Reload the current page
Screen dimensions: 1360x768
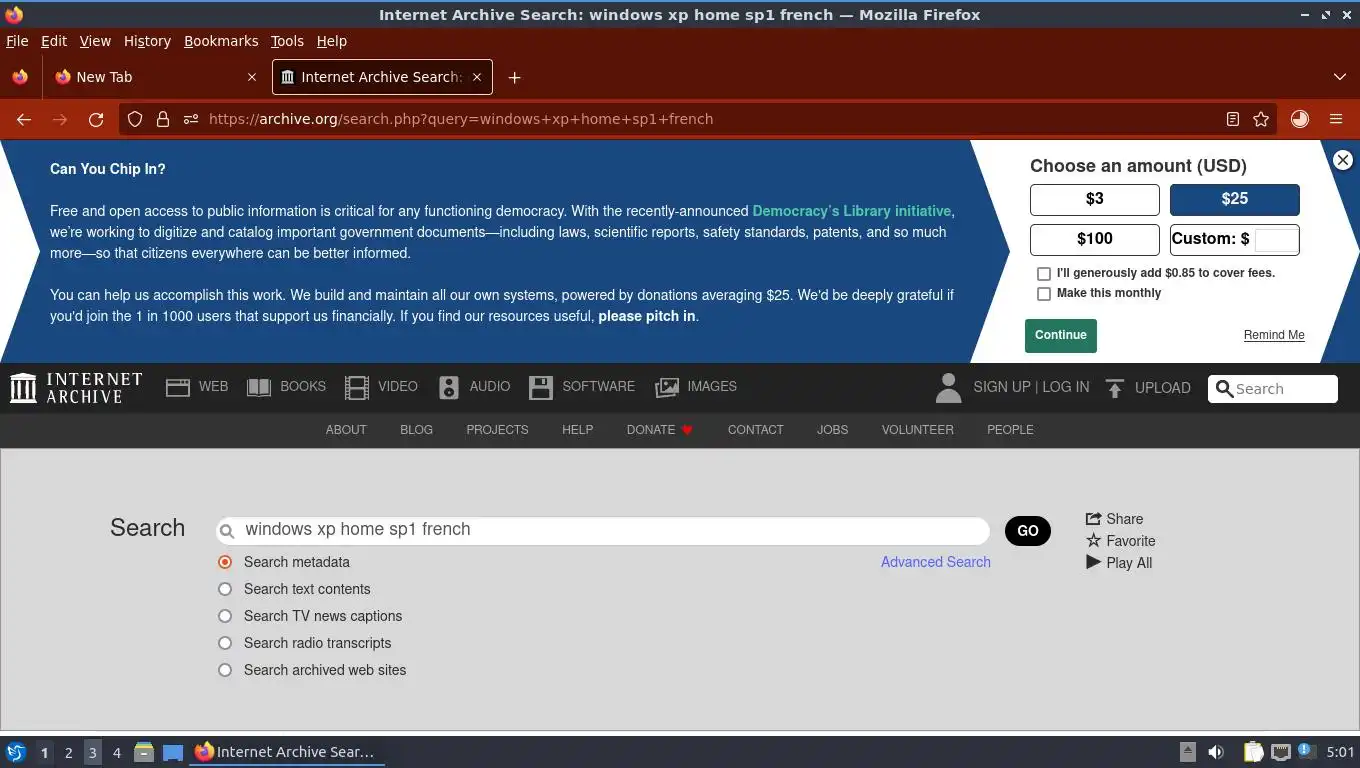pyautogui.click(x=96, y=119)
